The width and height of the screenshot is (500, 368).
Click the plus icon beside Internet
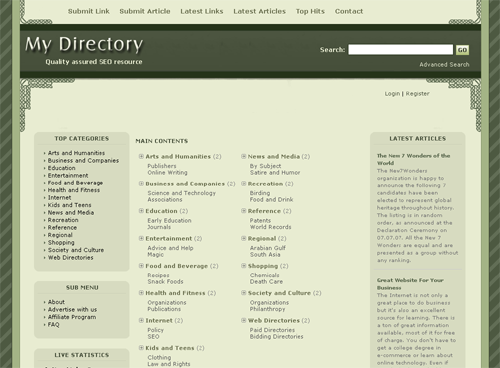(x=141, y=320)
